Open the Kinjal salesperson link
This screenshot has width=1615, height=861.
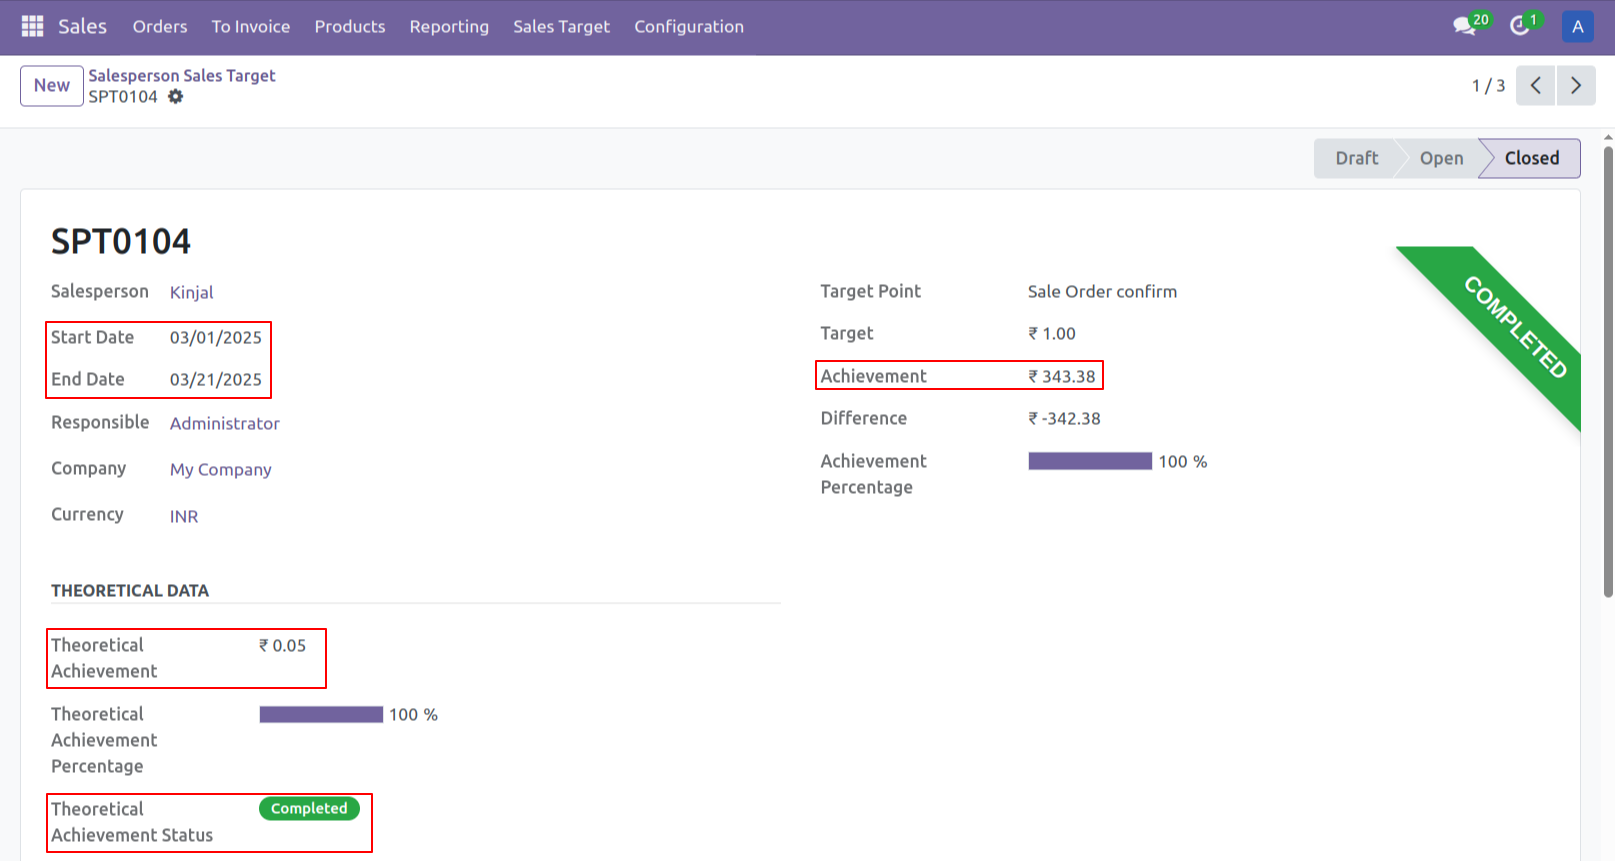click(x=192, y=292)
